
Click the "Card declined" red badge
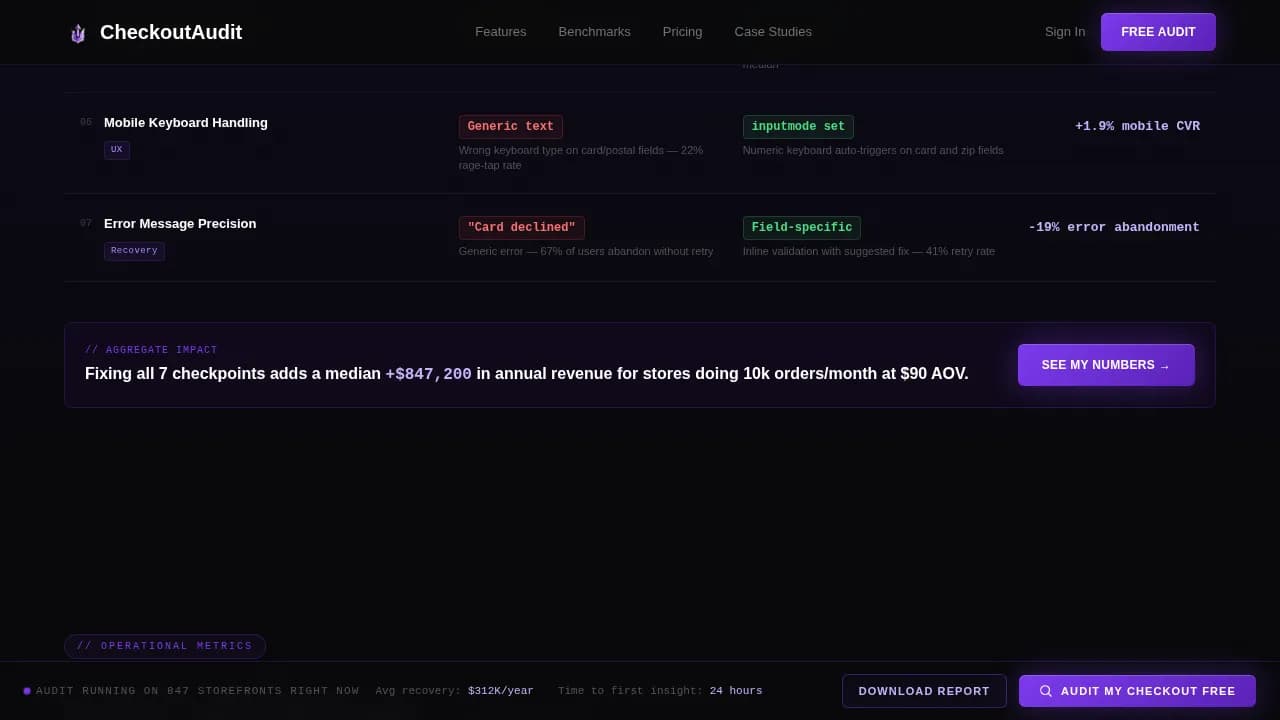[x=522, y=228]
